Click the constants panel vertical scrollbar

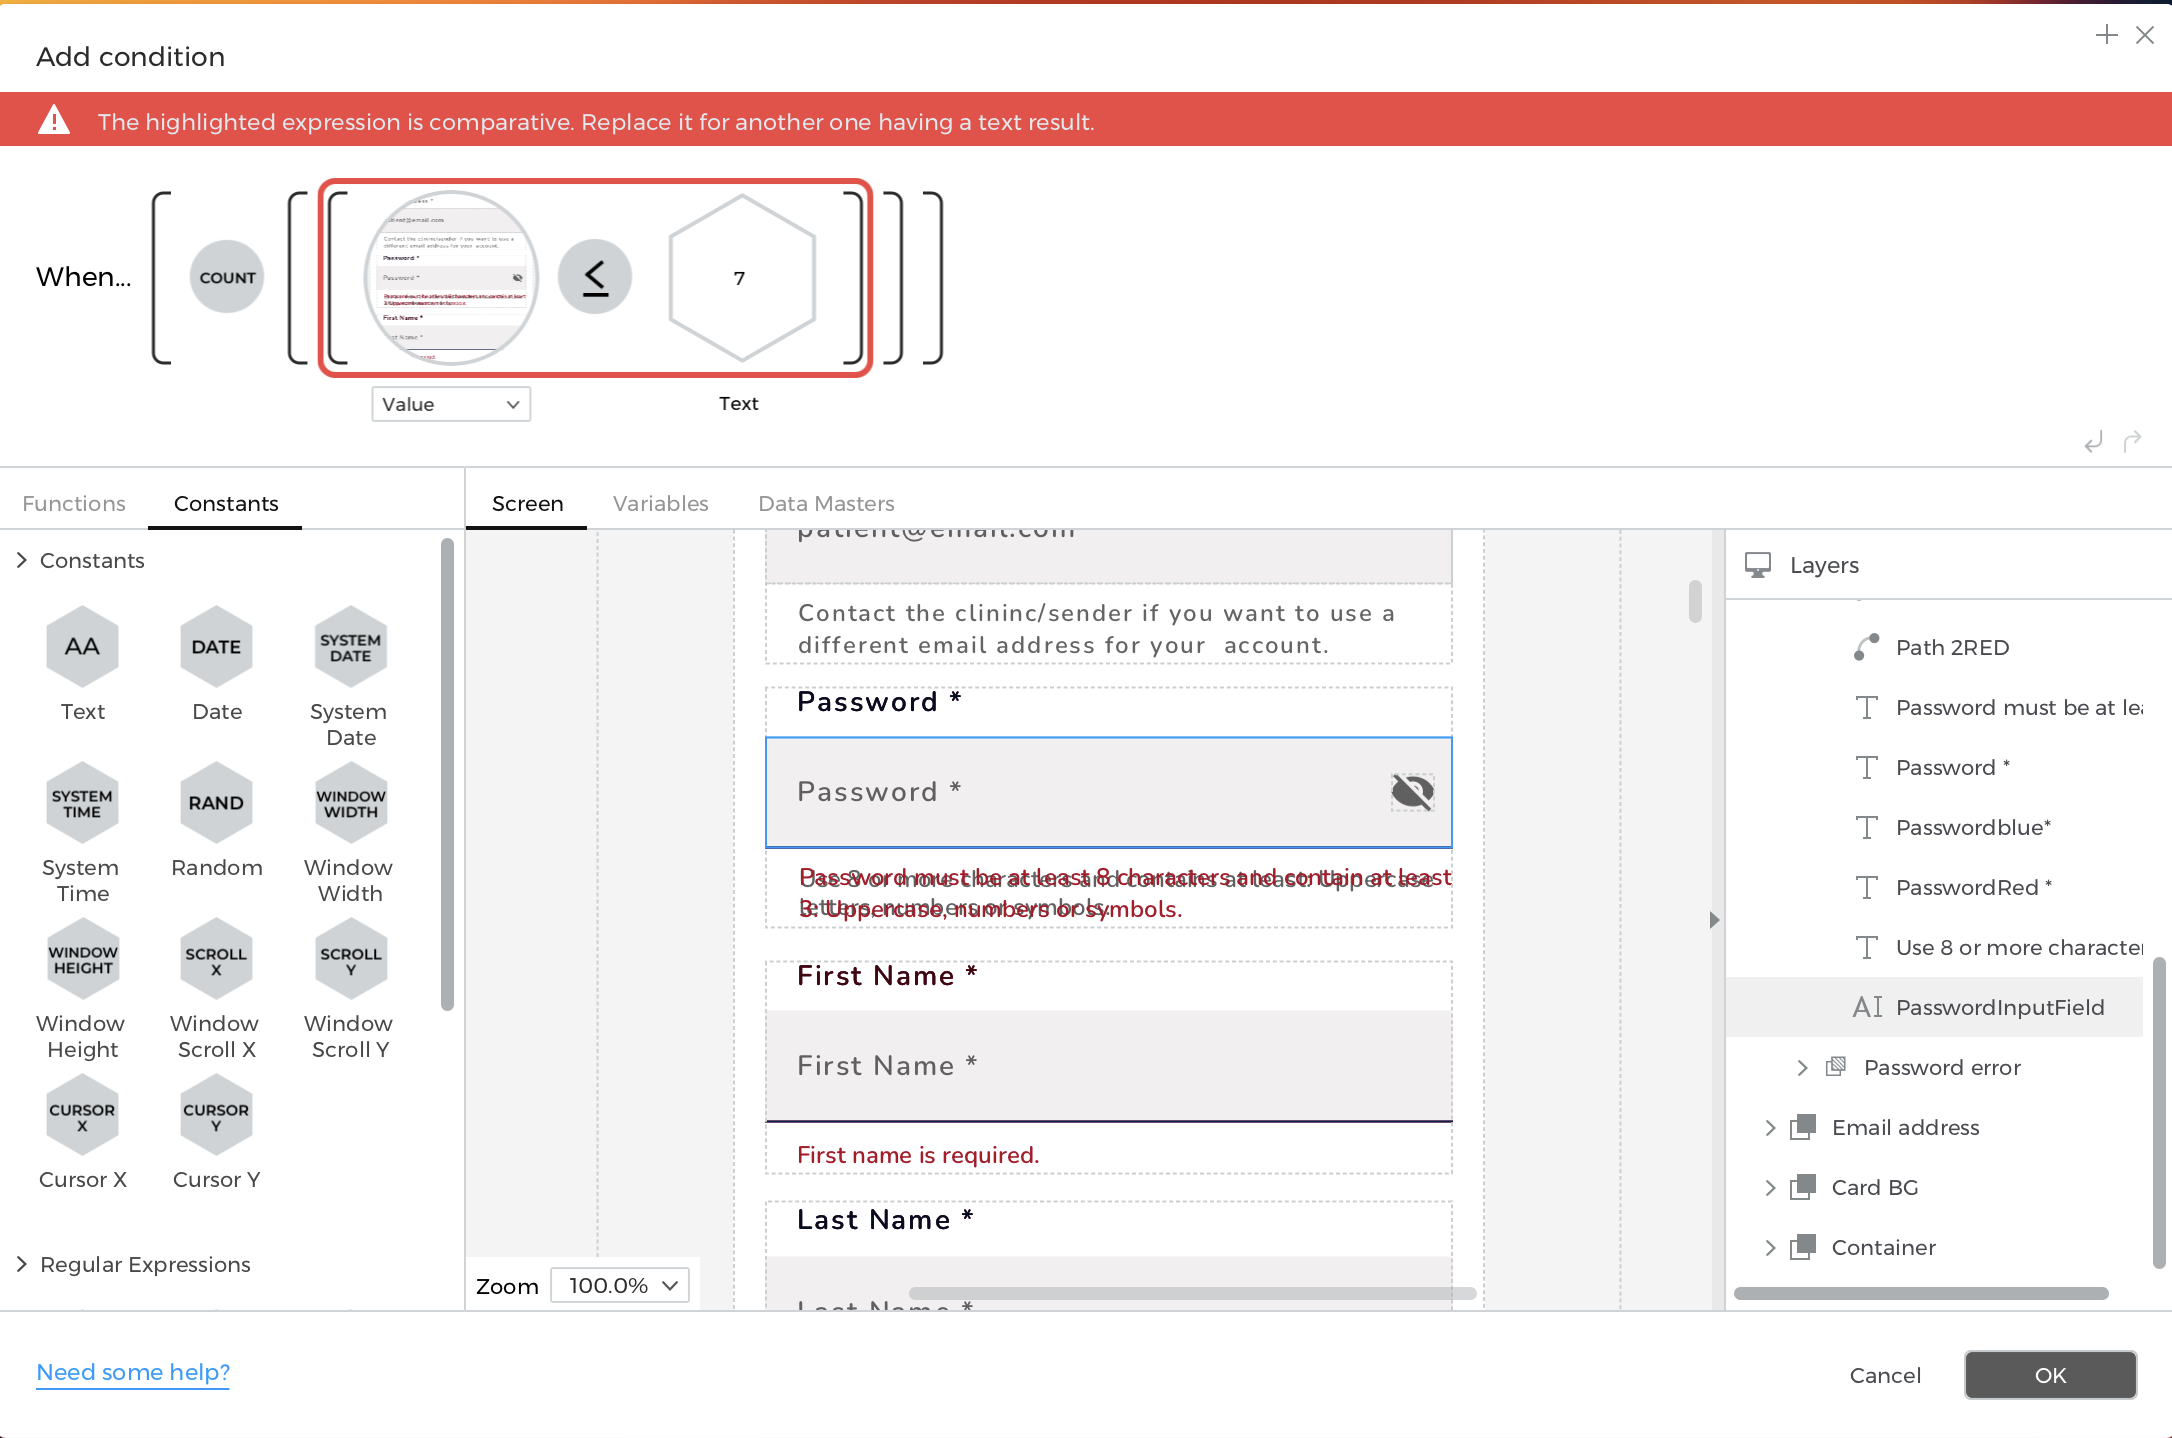pyautogui.click(x=447, y=775)
